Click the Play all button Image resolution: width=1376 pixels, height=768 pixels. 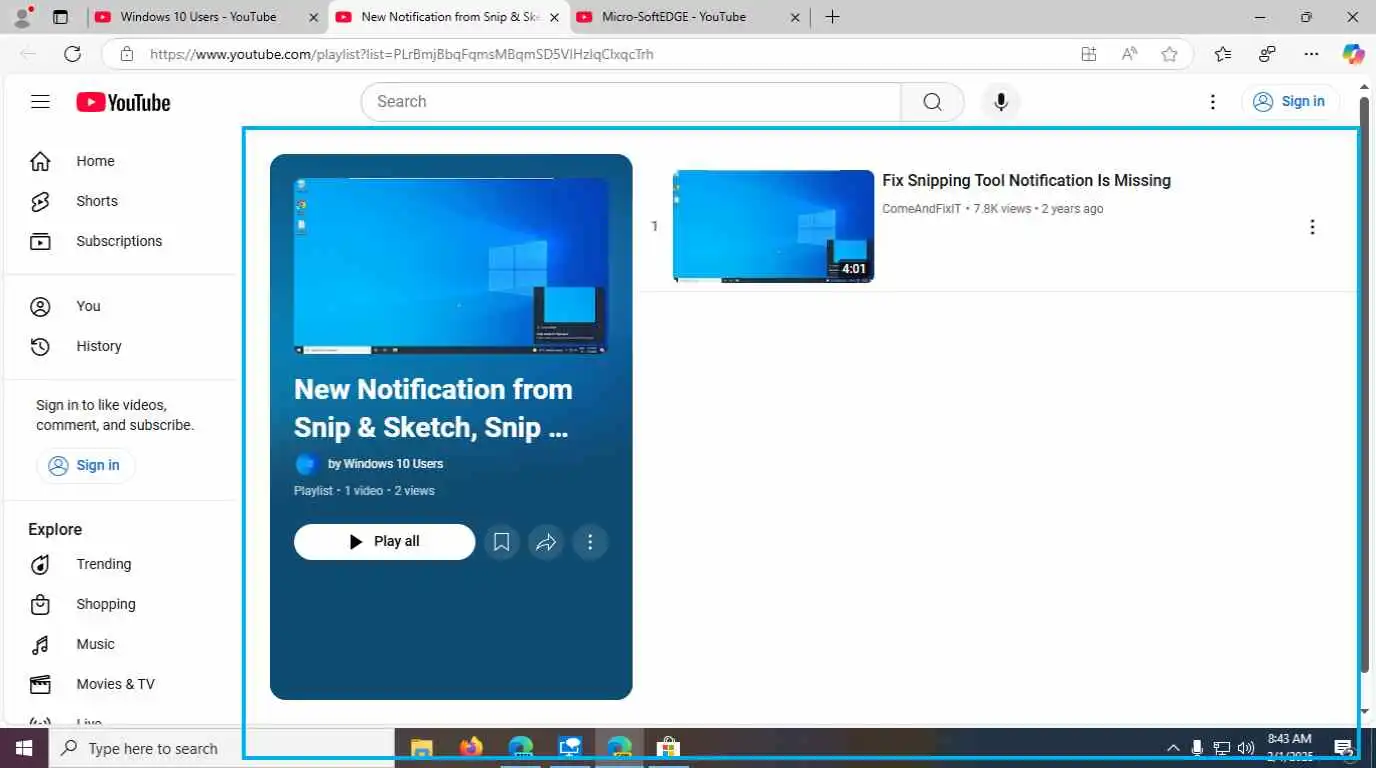[384, 542]
